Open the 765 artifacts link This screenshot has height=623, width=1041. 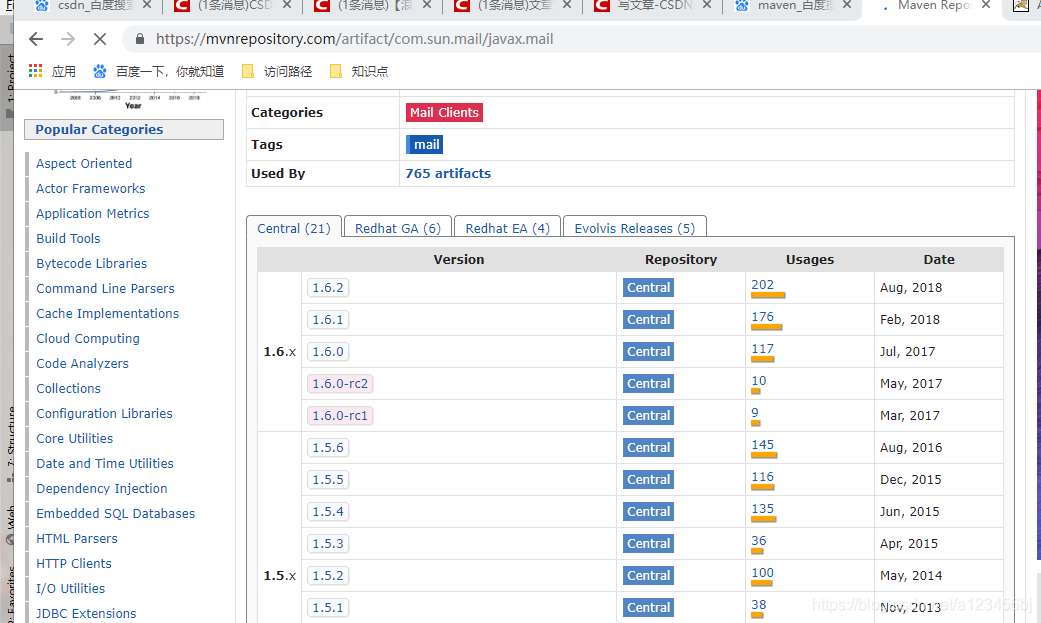(448, 173)
